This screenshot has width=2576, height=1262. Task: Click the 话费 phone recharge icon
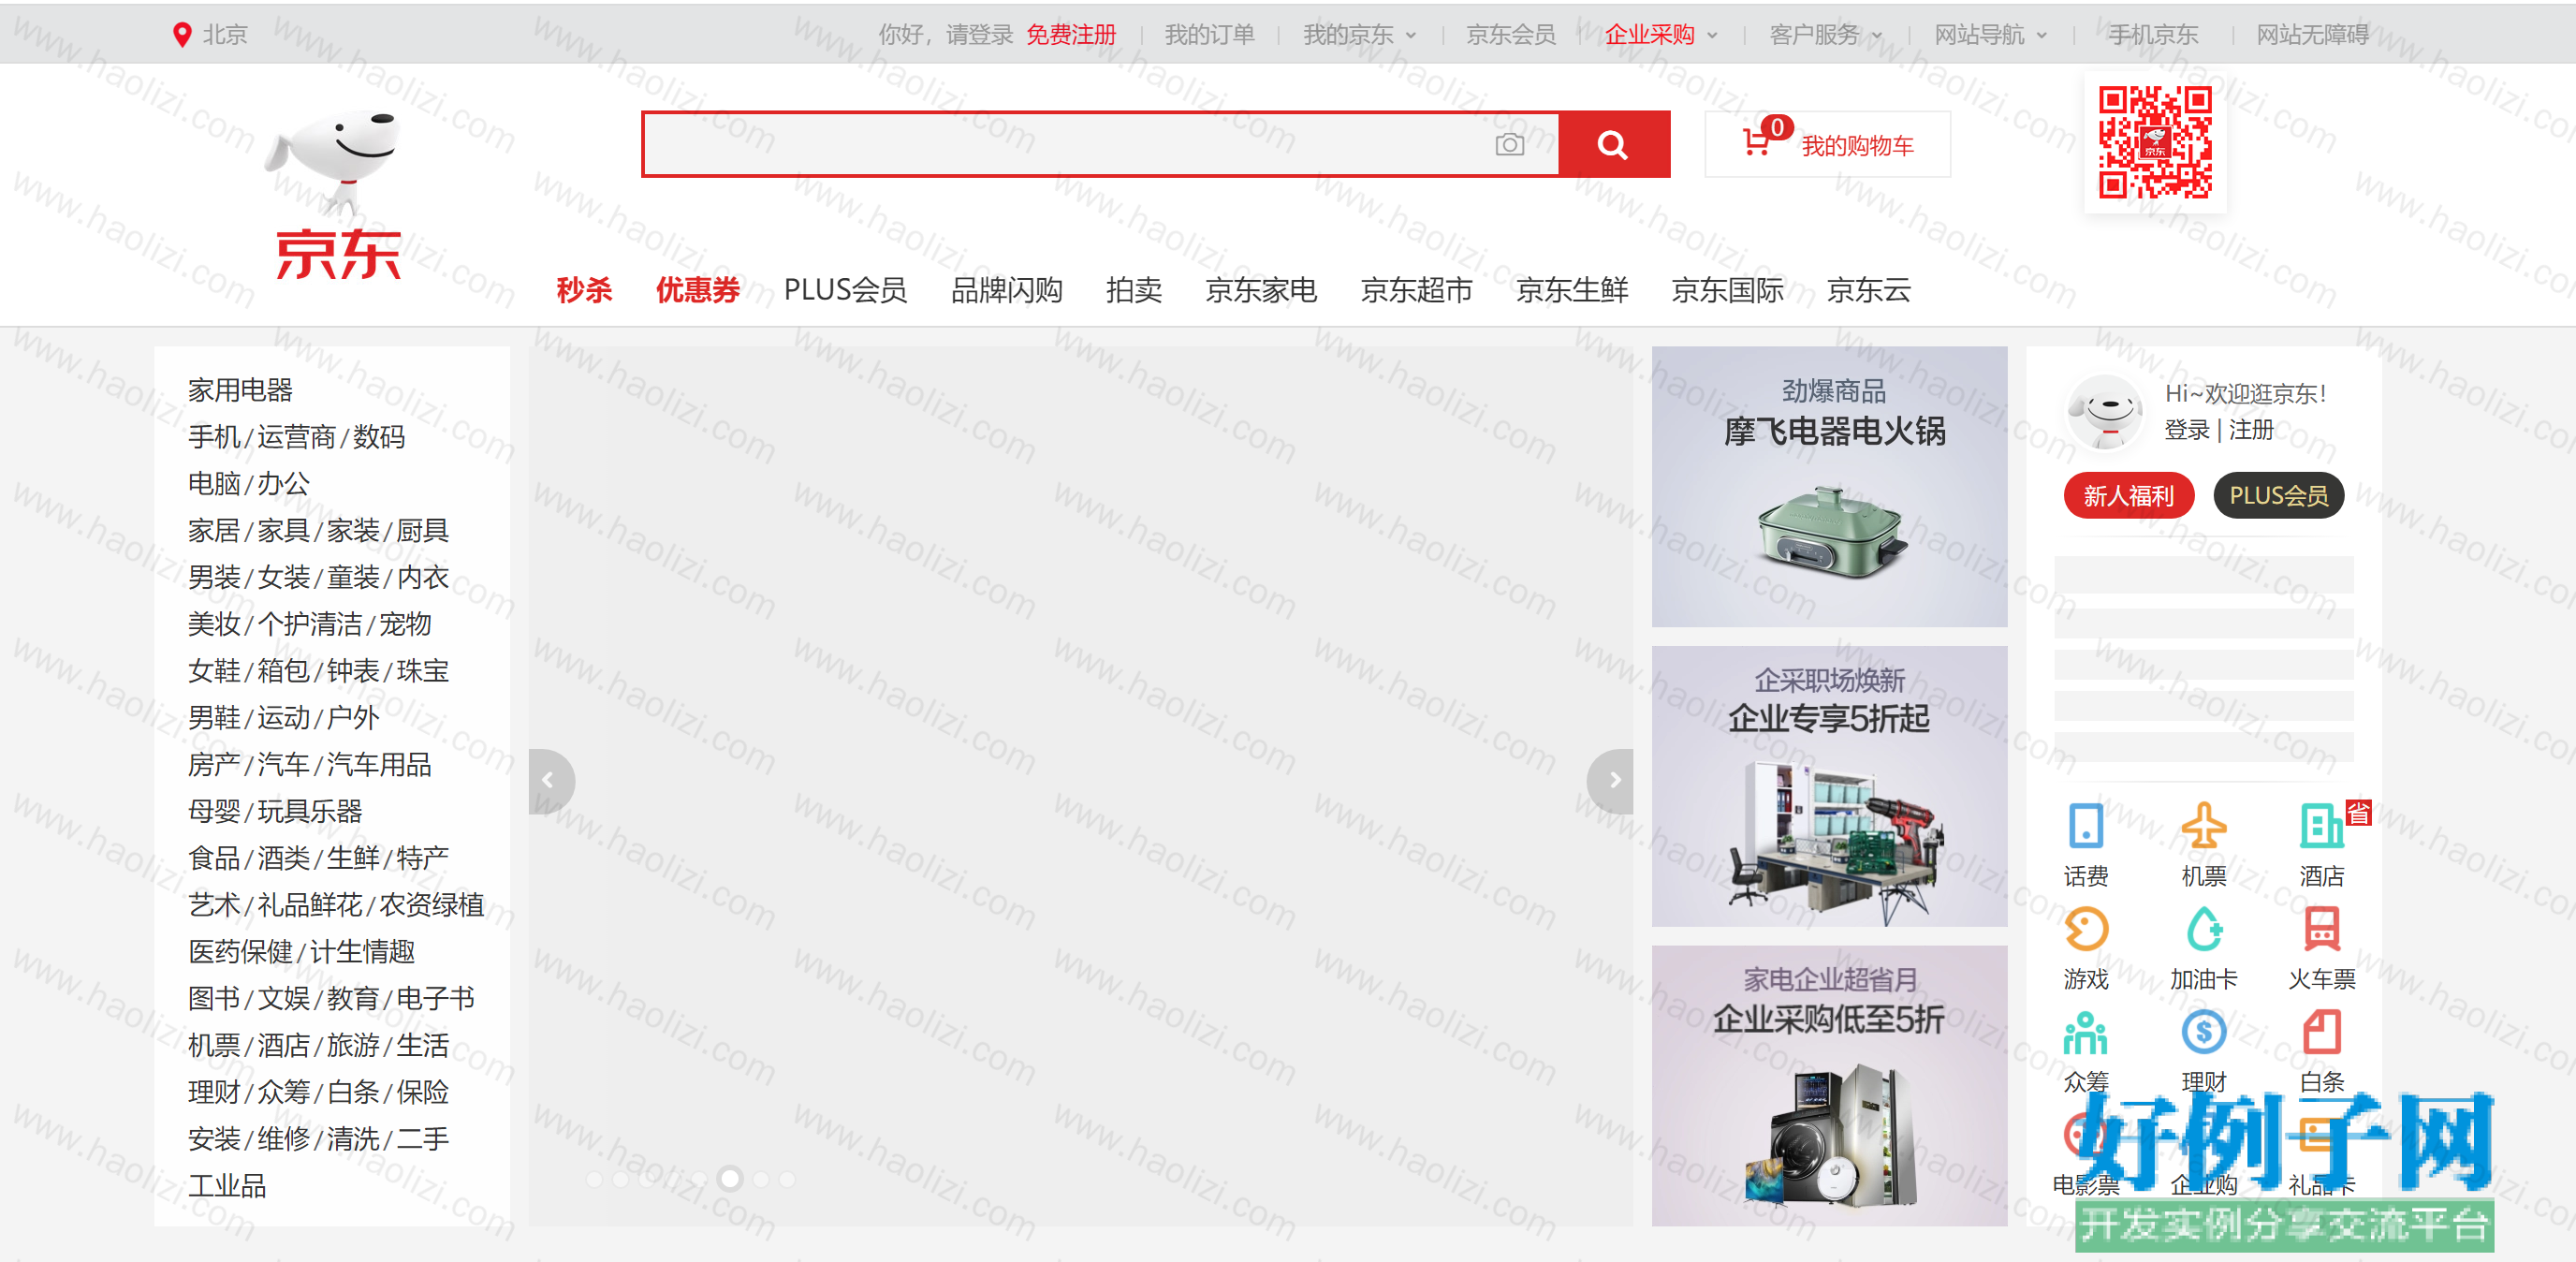(x=2085, y=826)
